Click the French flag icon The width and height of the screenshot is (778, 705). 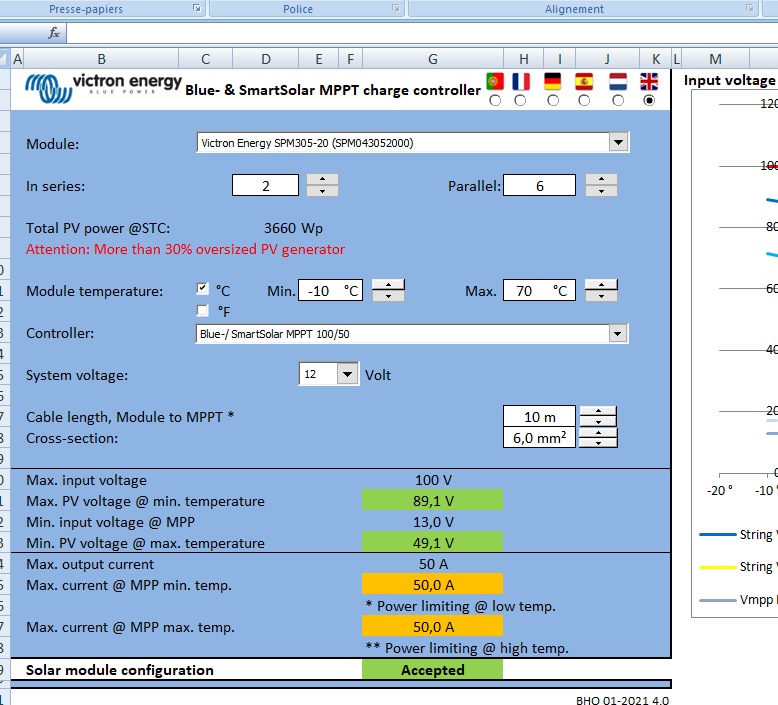click(520, 81)
